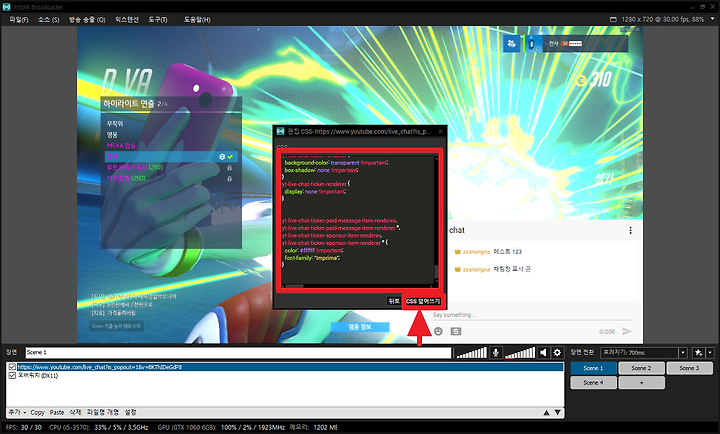
Task: Click the Super Chat dollar icon
Action: (x=456, y=331)
